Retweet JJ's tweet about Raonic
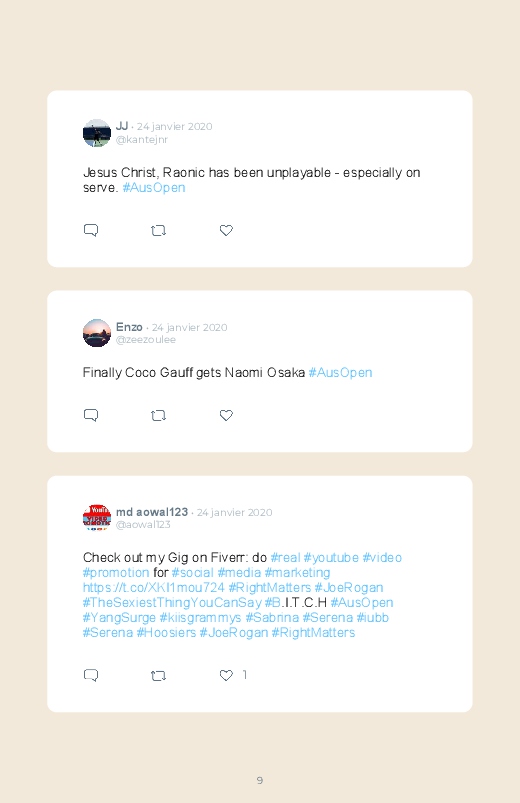 [158, 230]
